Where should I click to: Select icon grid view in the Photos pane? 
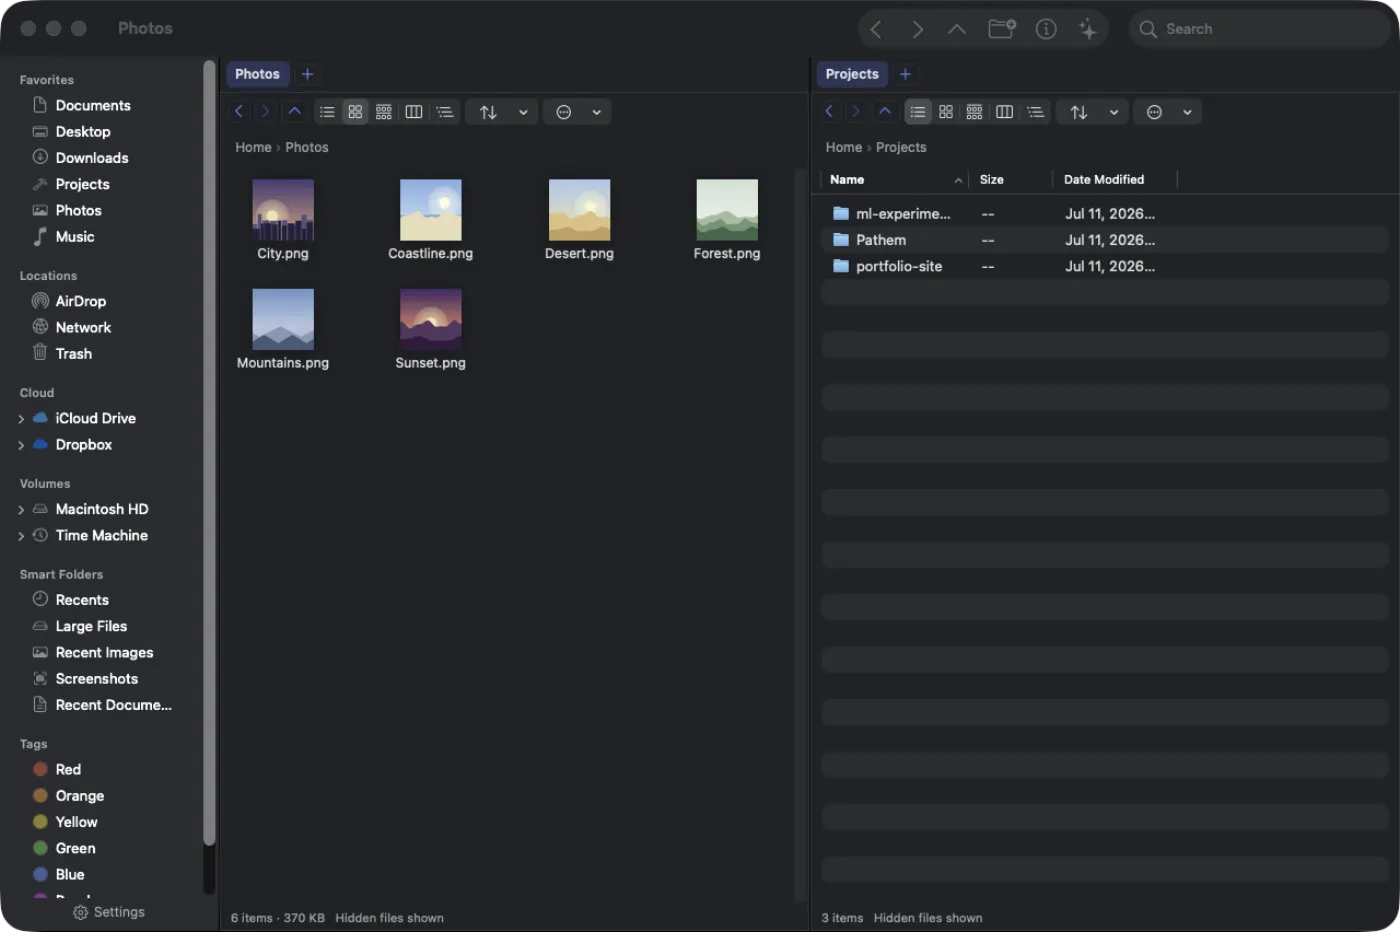click(355, 112)
